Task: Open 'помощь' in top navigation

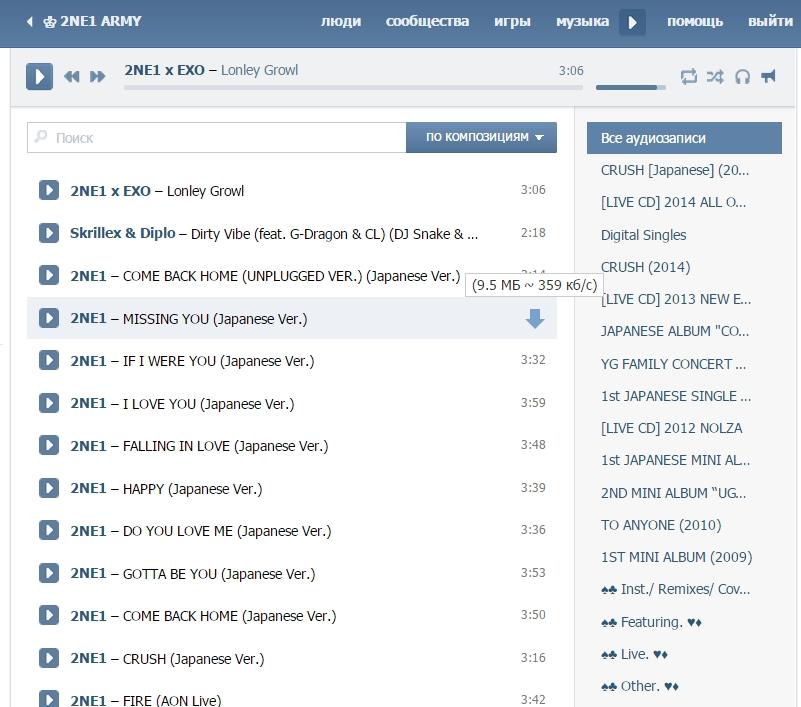Action: point(695,21)
